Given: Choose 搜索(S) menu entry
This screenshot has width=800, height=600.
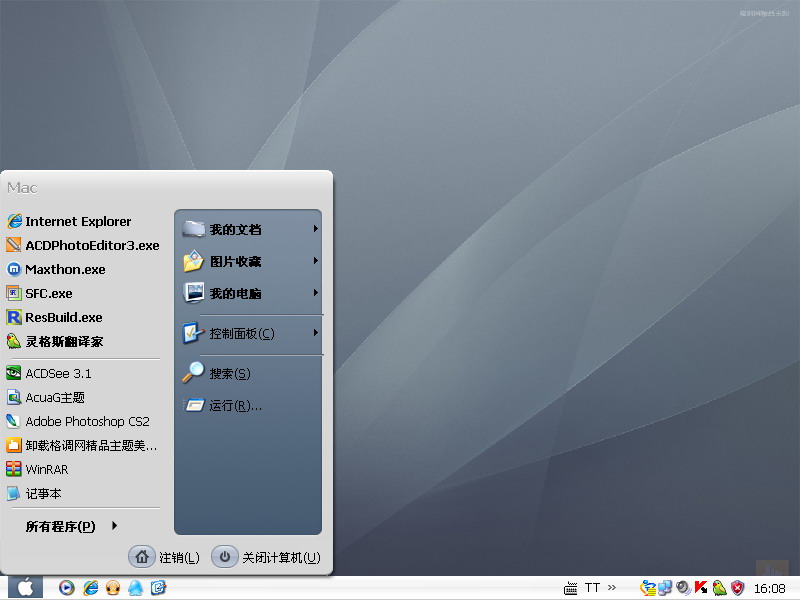Looking at the screenshot, I should pos(248,373).
